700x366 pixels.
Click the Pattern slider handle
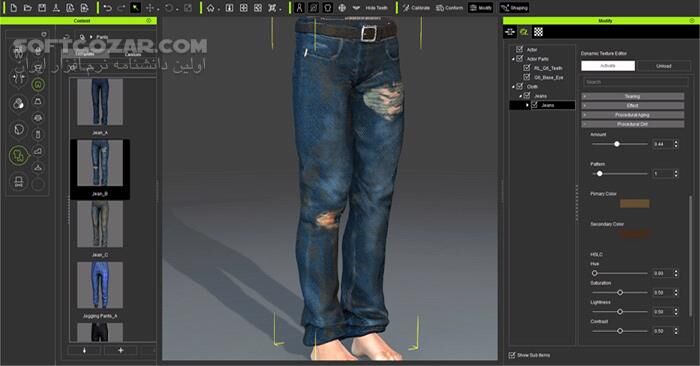point(600,174)
